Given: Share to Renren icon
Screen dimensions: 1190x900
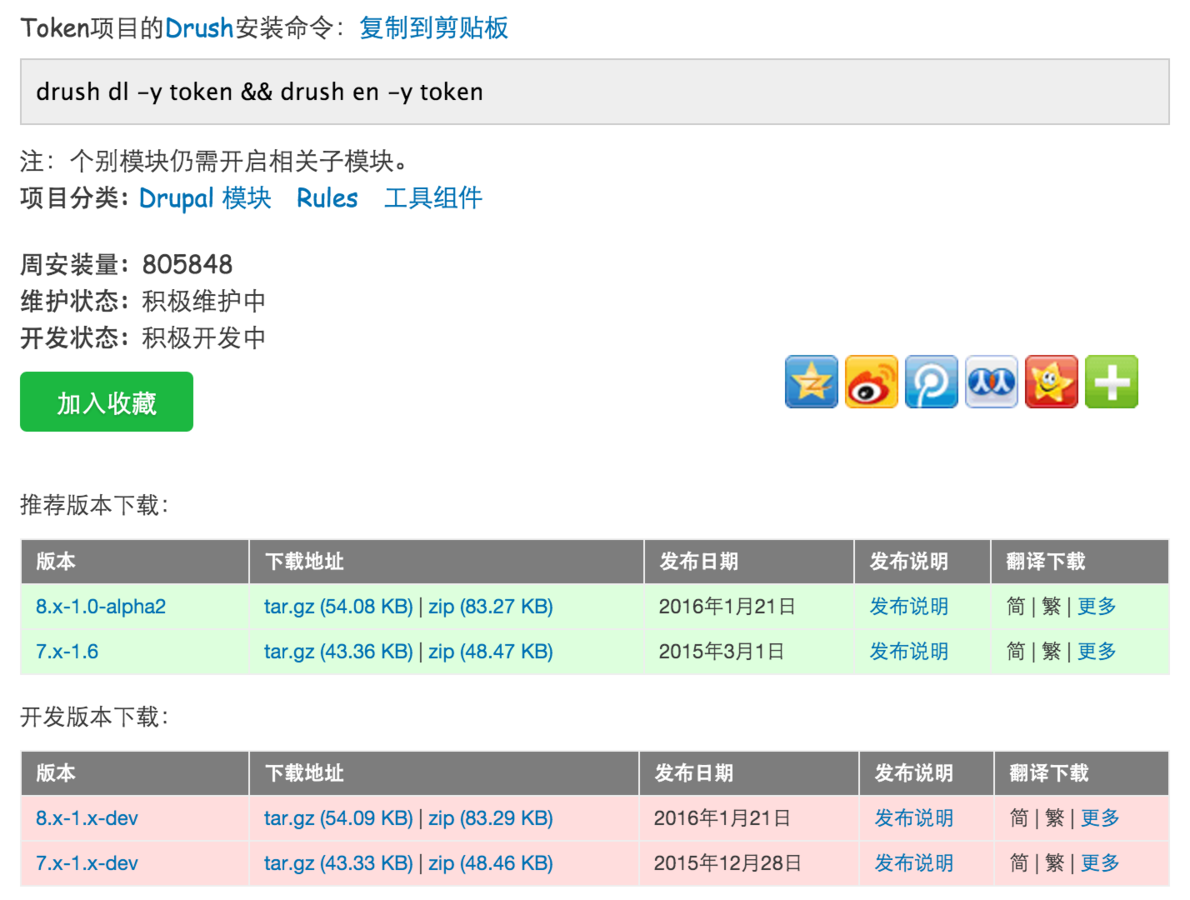Looking at the screenshot, I should click(991, 382).
